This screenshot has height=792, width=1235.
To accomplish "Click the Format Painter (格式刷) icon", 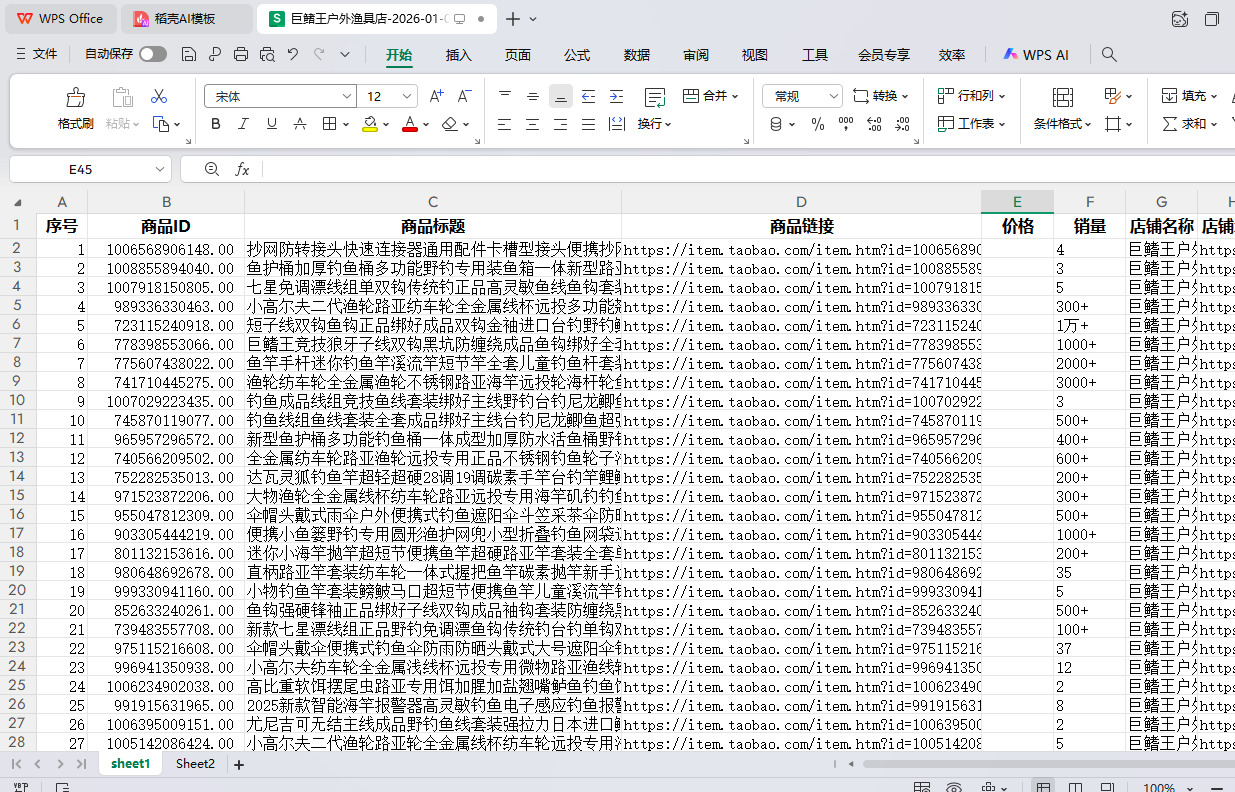I will pyautogui.click(x=75, y=98).
